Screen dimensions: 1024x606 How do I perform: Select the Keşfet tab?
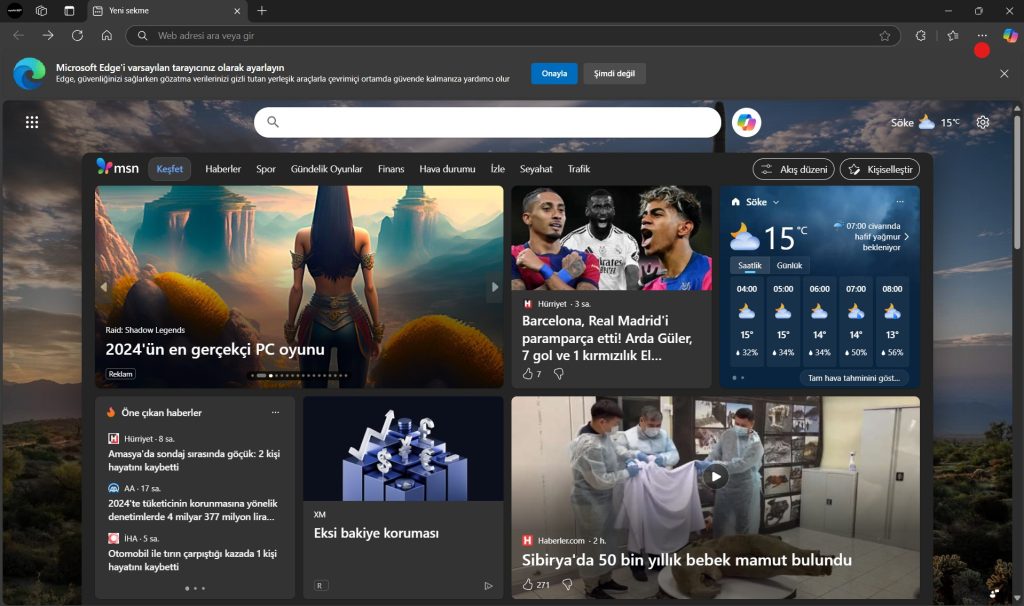(x=170, y=168)
